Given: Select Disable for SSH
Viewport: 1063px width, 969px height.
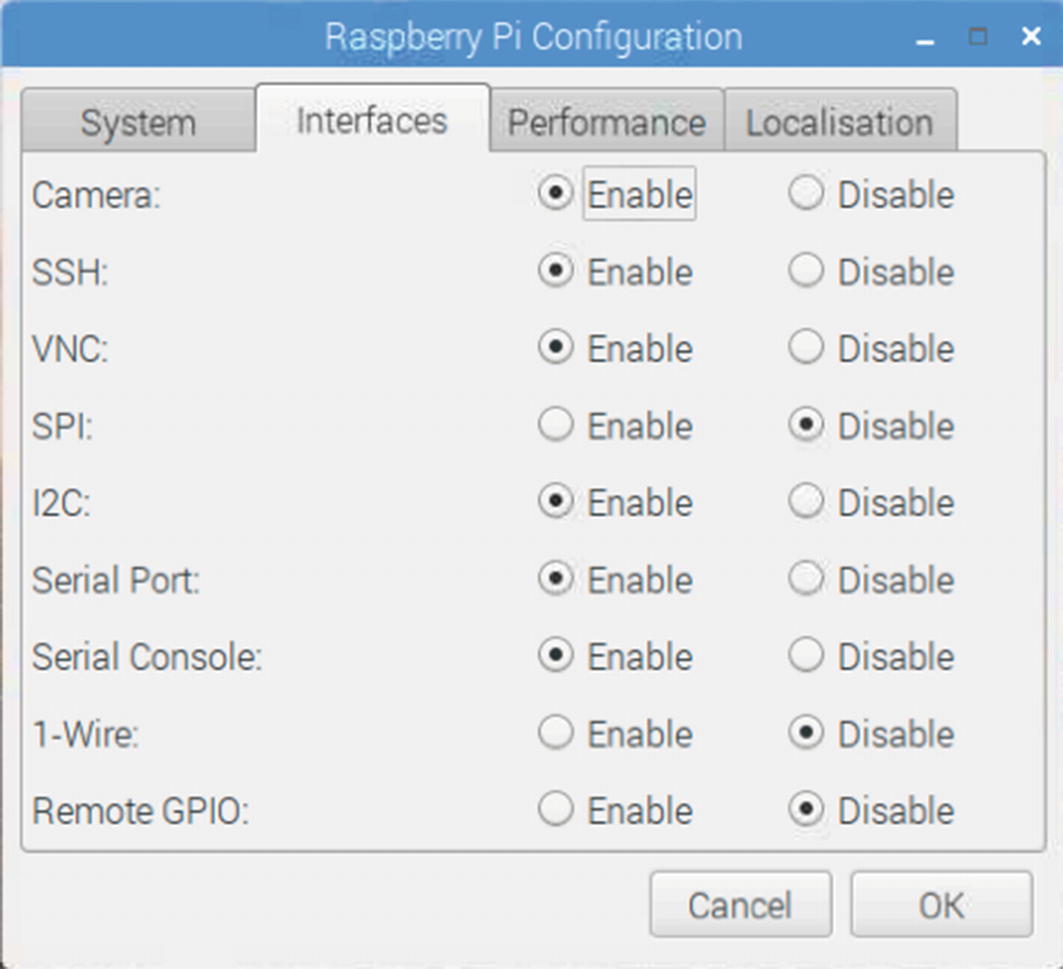Looking at the screenshot, I should [806, 271].
